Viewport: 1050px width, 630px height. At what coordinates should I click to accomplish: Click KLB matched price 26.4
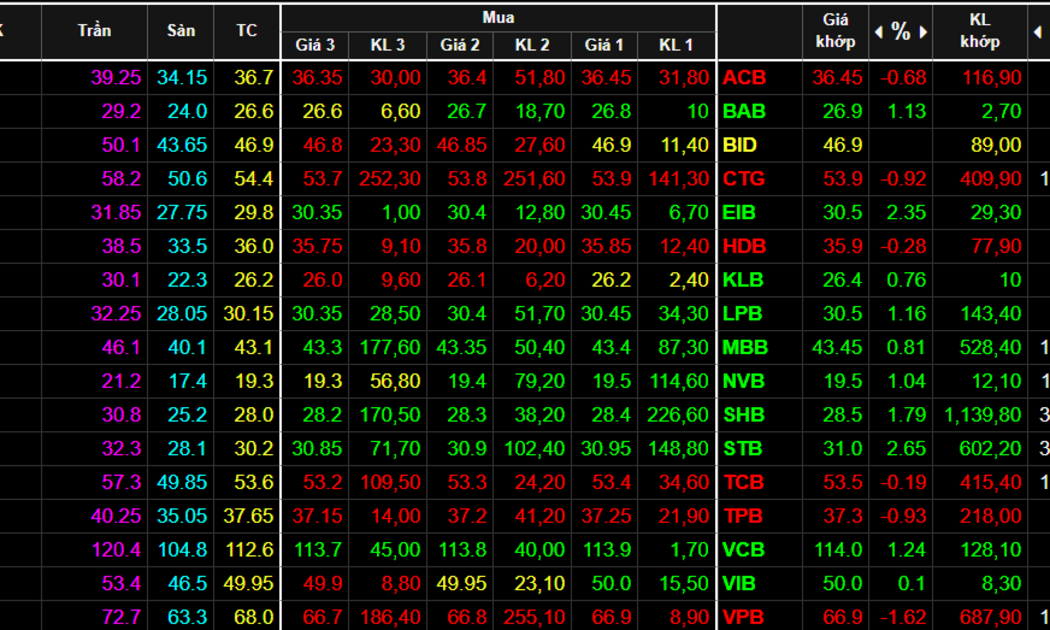(842, 280)
